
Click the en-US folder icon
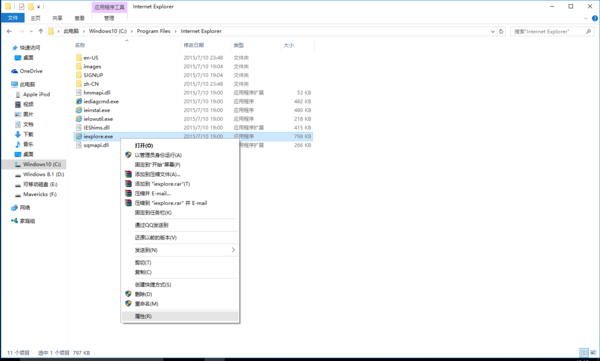(79, 57)
